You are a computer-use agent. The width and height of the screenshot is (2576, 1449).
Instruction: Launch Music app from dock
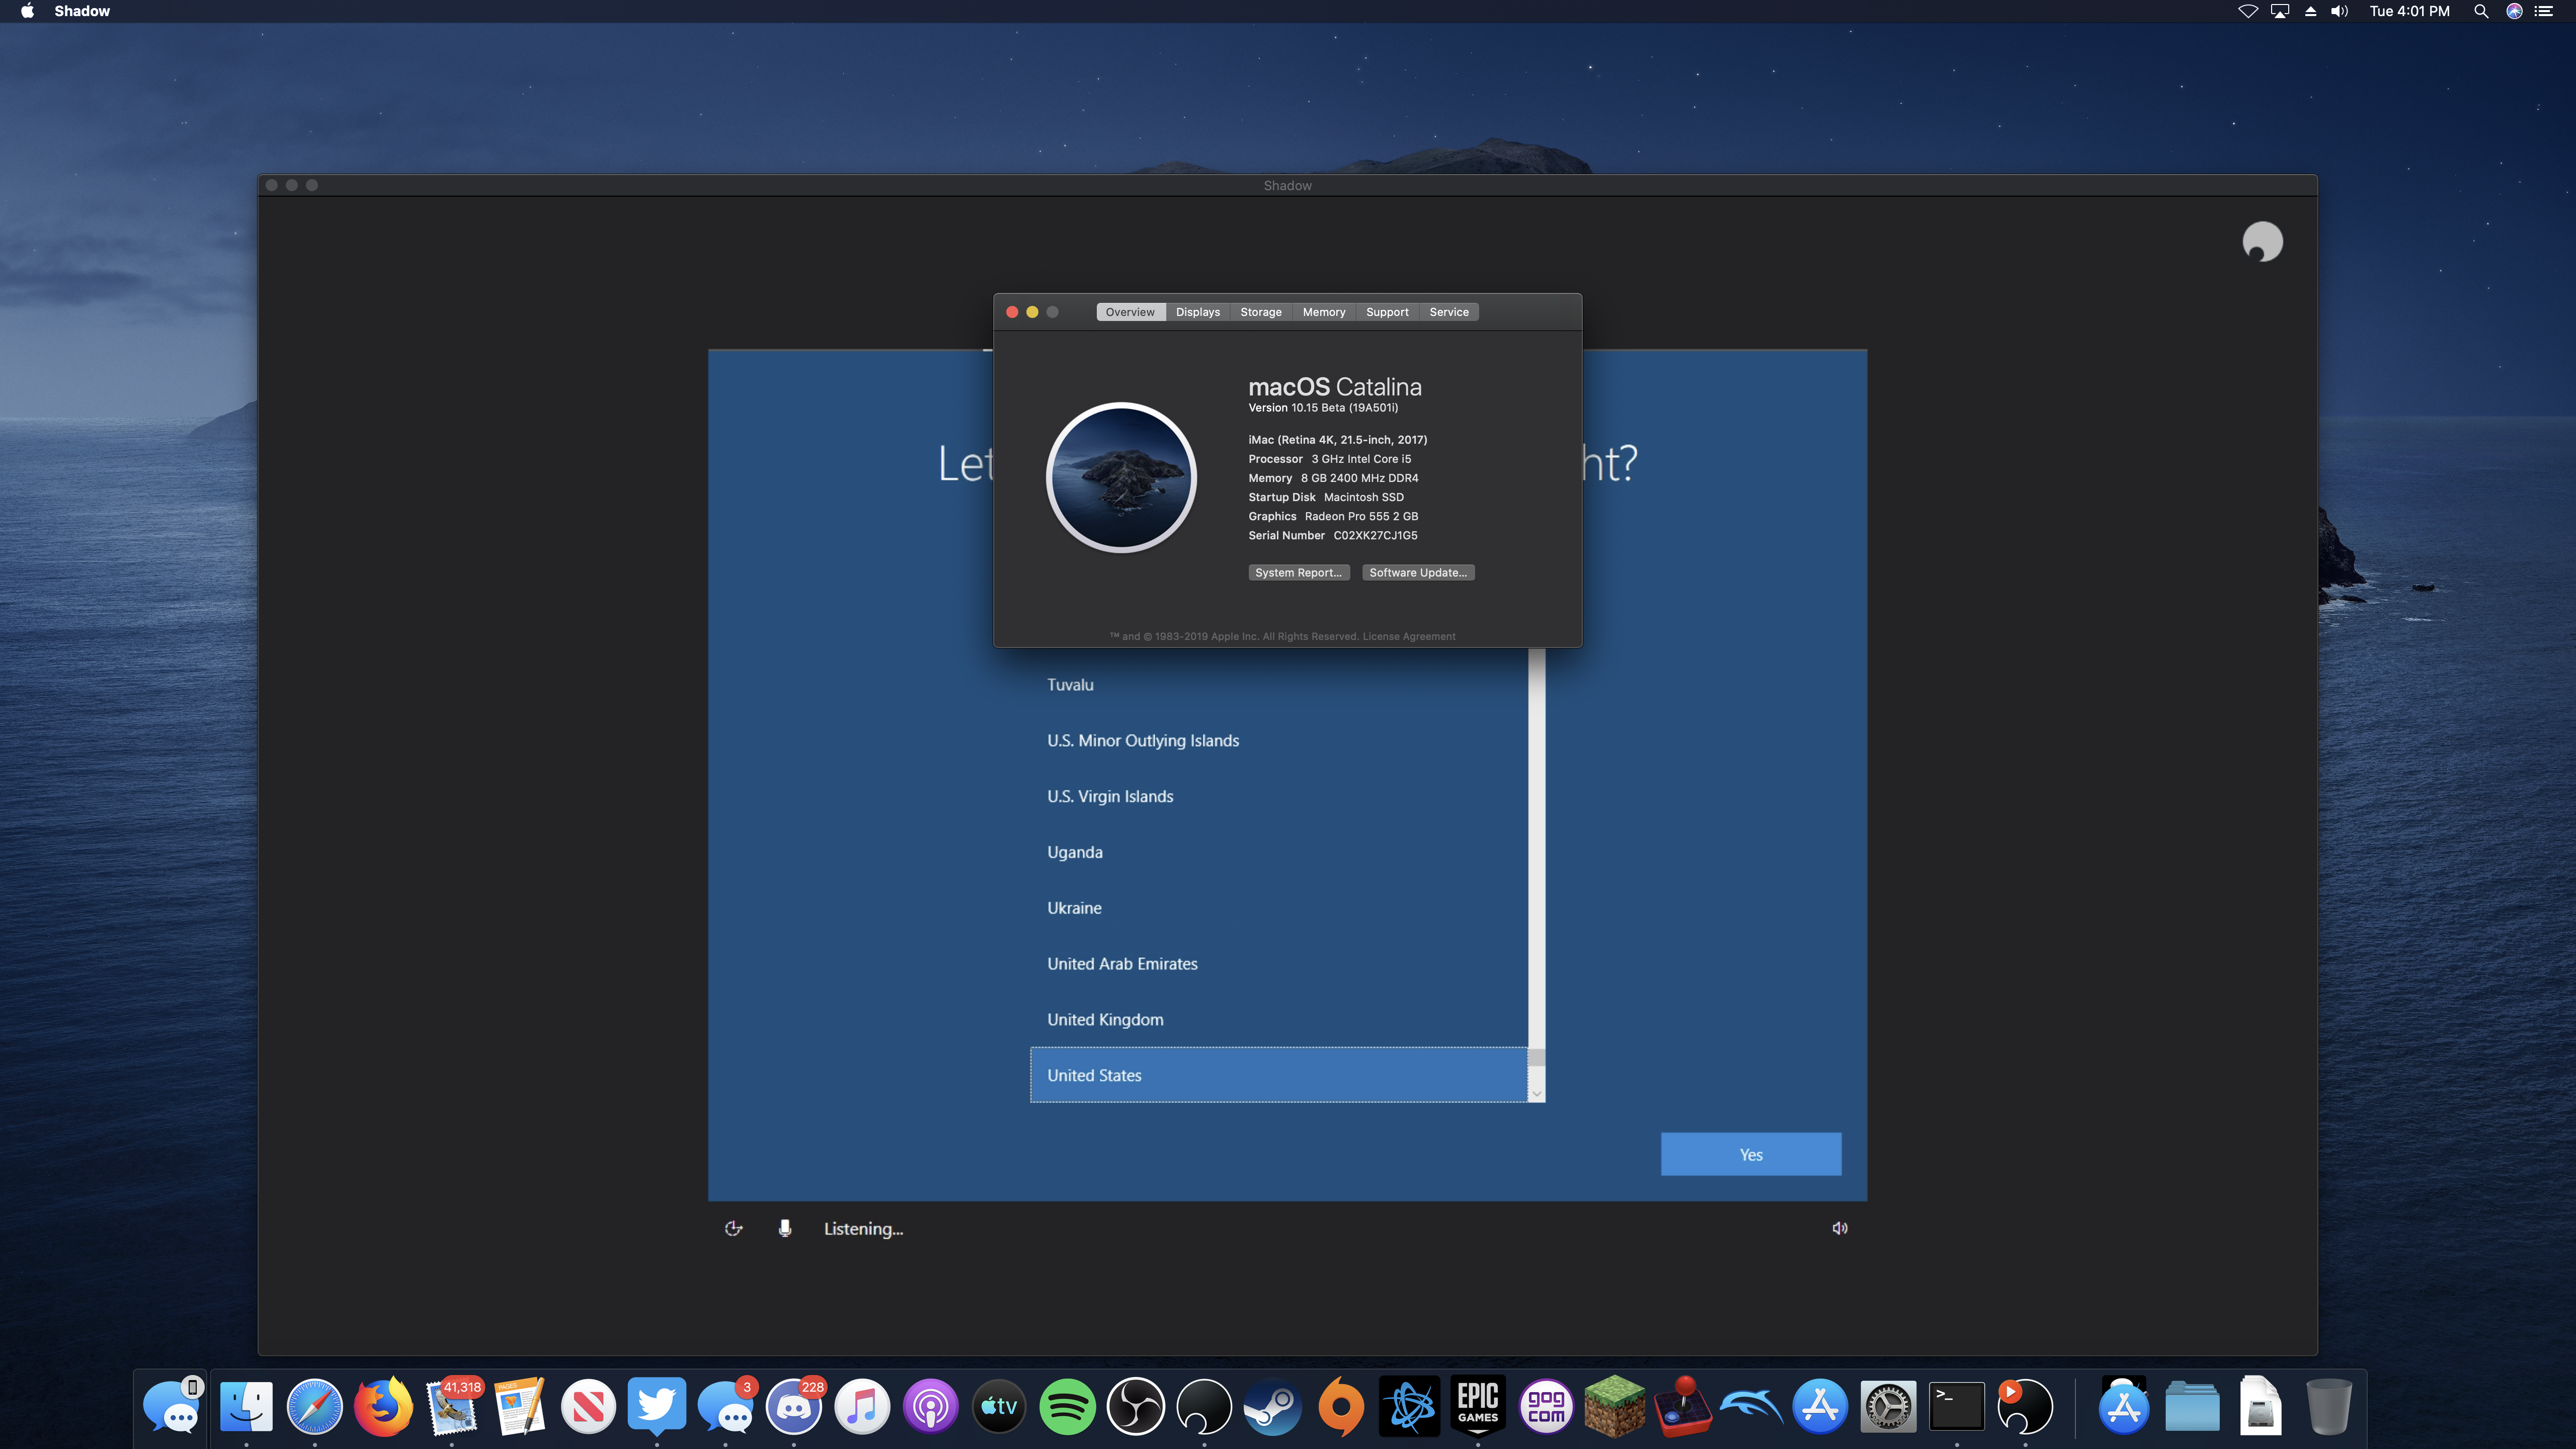(862, 1406)
